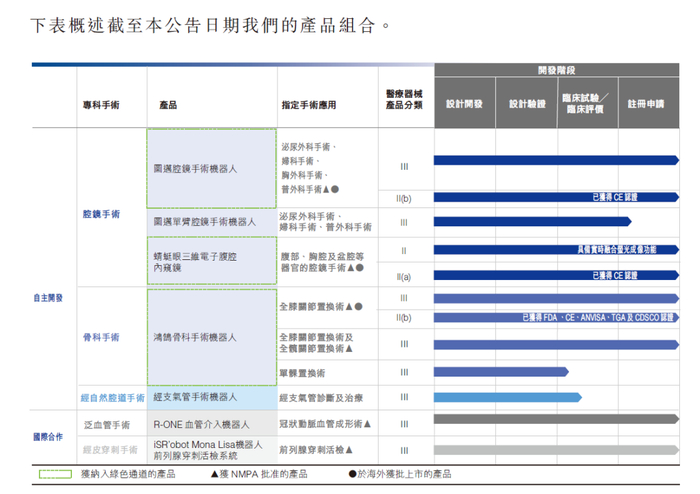Screen dimensions: 700x494
Task: Click the 蜻蜓眼三維電子腹腔內窺鏡 cell
Action: click(x=212, y=261)
